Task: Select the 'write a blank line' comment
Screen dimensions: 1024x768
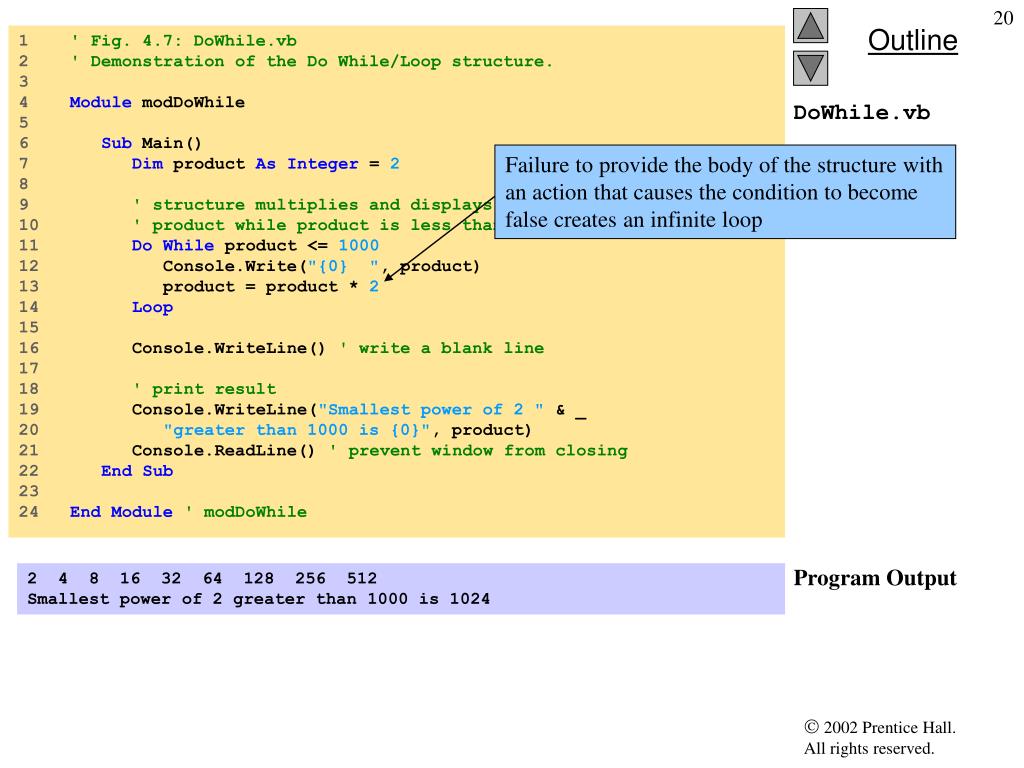Action: coord(442,348)
